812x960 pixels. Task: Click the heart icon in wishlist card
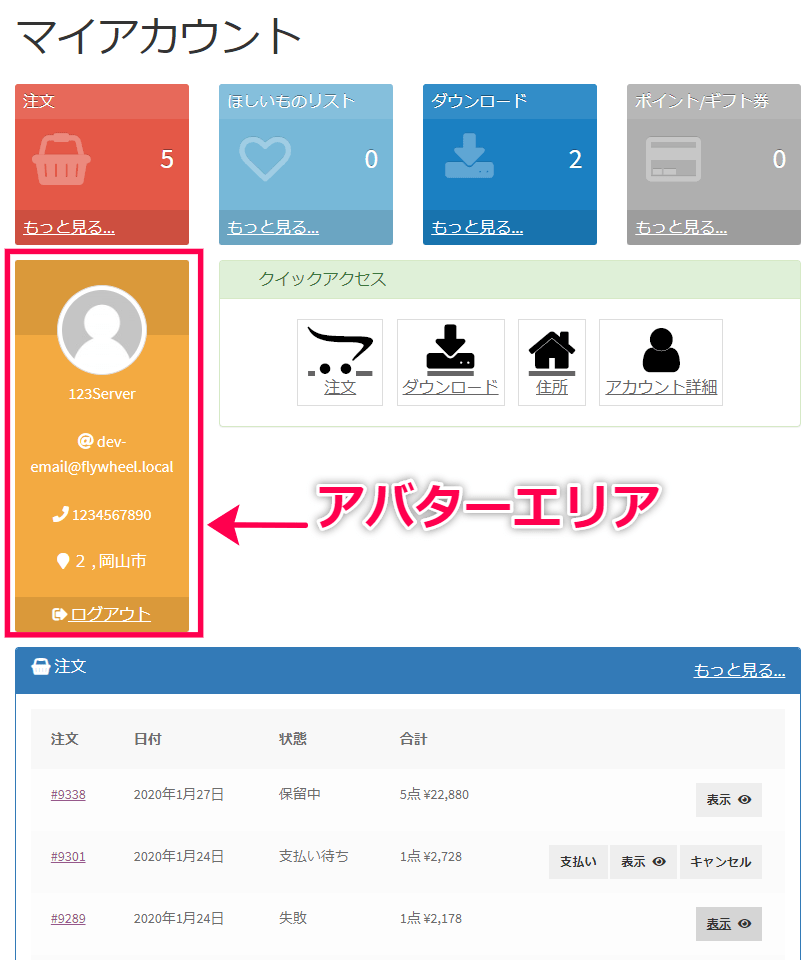tap(265, 159)
